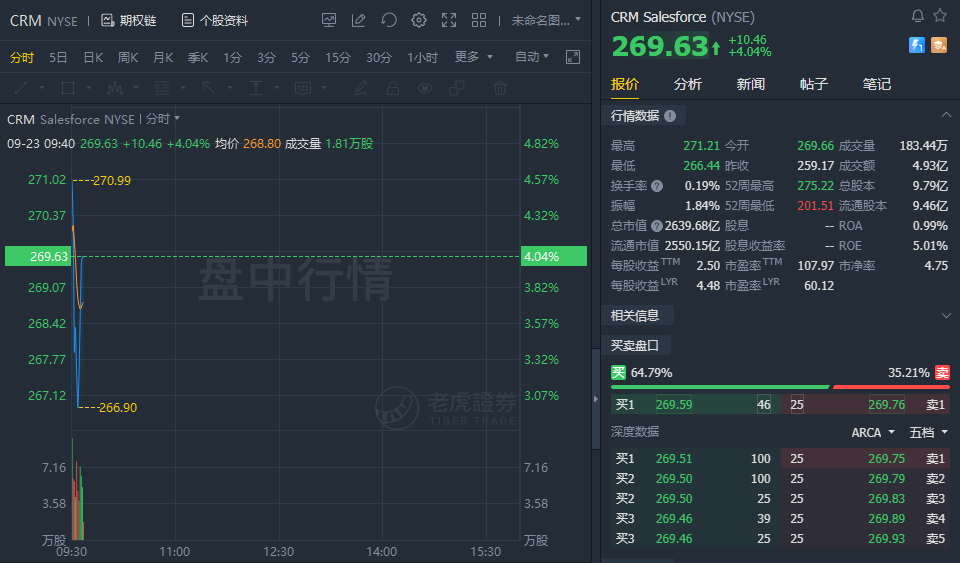Open the 更多 timeframe dropdown

(474, 57)
